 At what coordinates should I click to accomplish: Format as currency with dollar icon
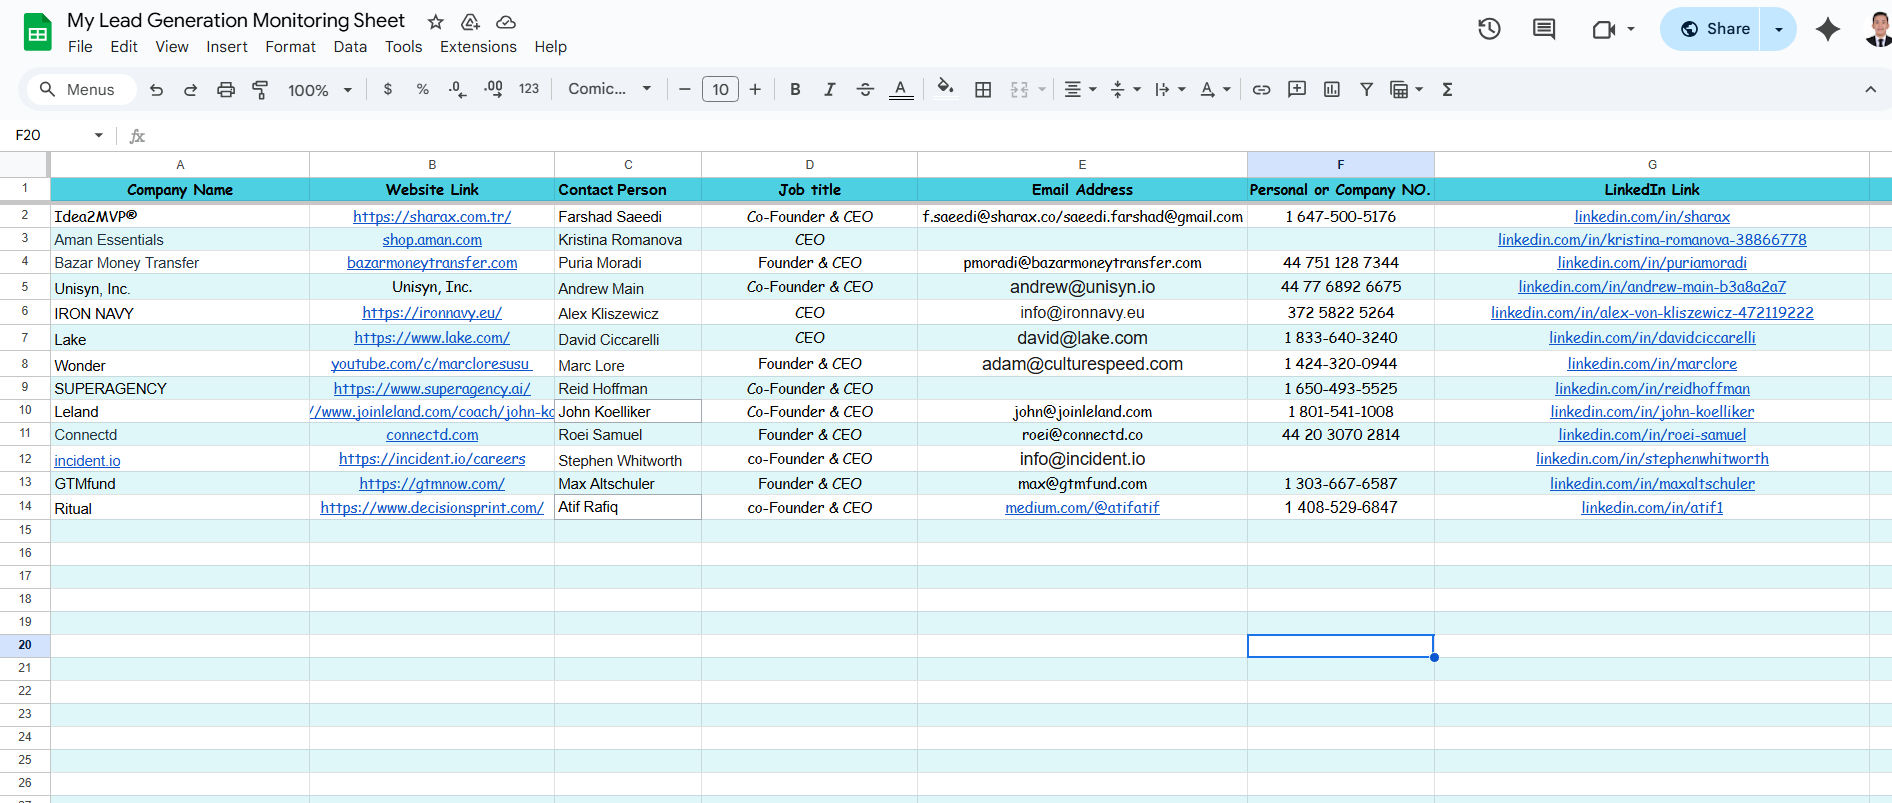pyautogui.click(x=388, y=90)
